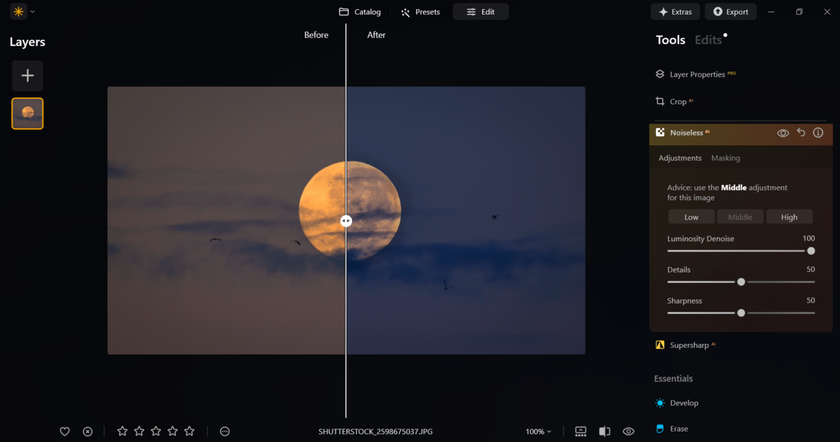Click the color label circle icon
840x442 pixels.
224,431
